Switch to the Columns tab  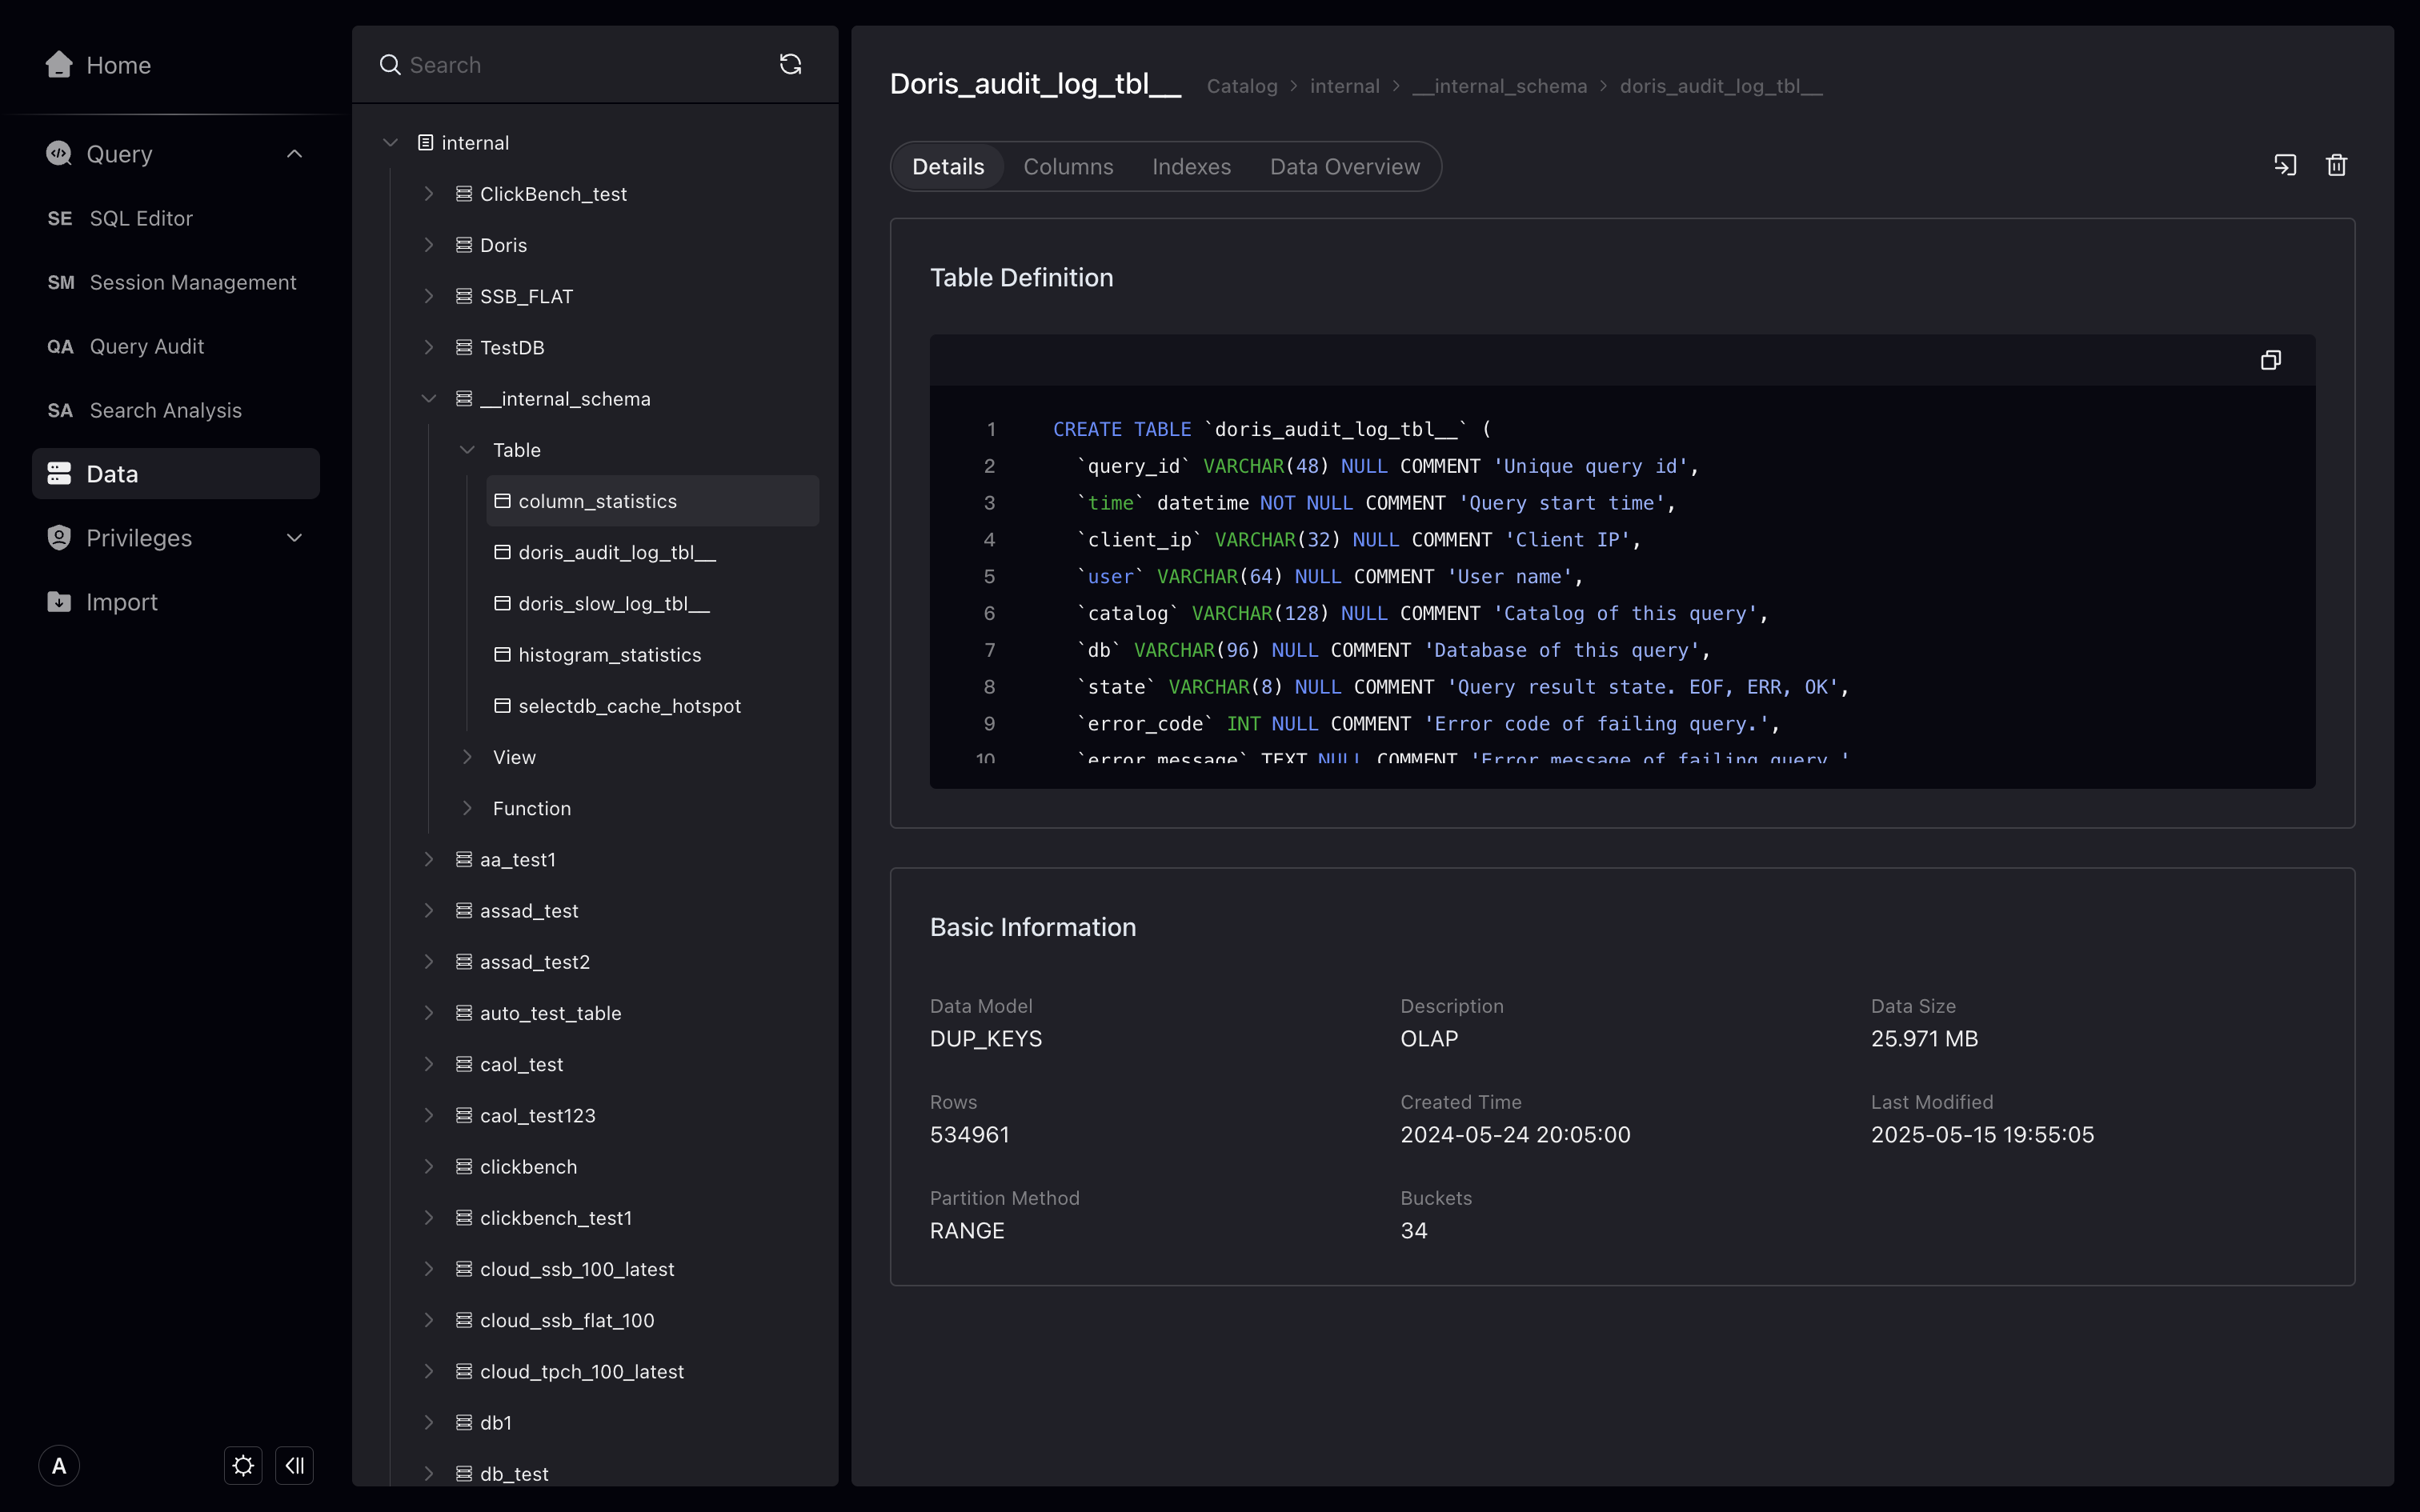pyautogui.click(x=1068, y=167)
